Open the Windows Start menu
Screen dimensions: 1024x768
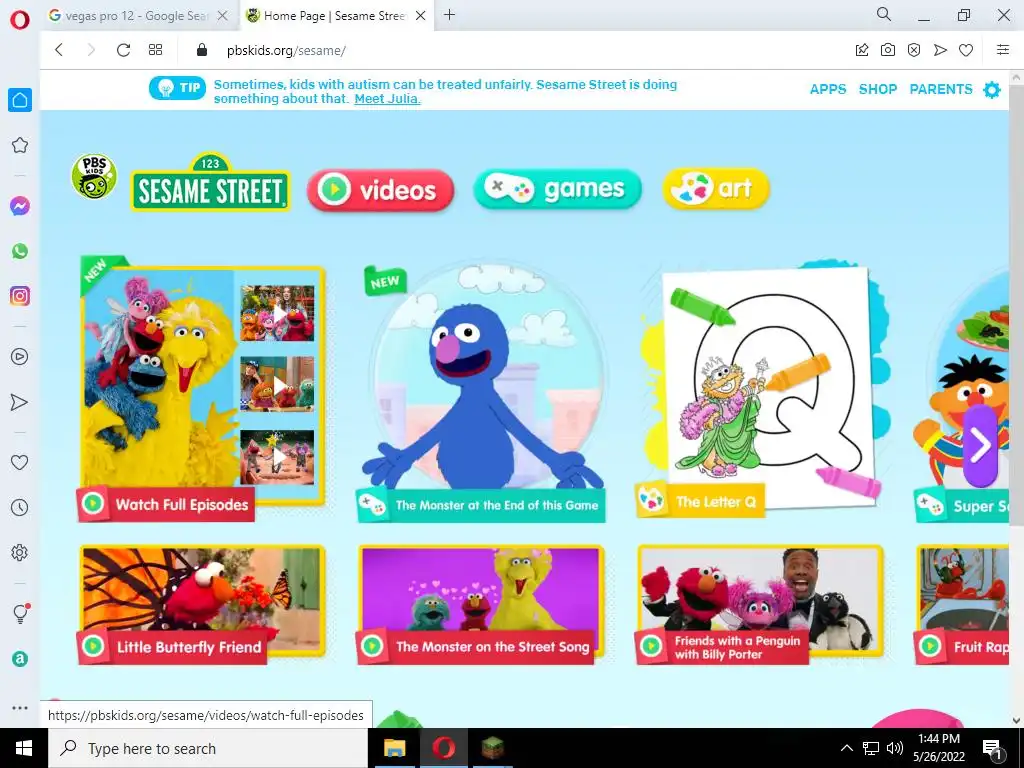click(24, 748)
